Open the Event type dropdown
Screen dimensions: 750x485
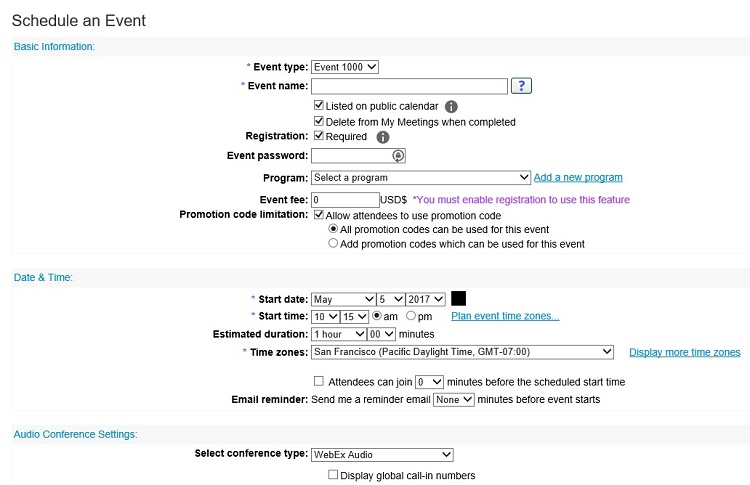click(345, 67)
